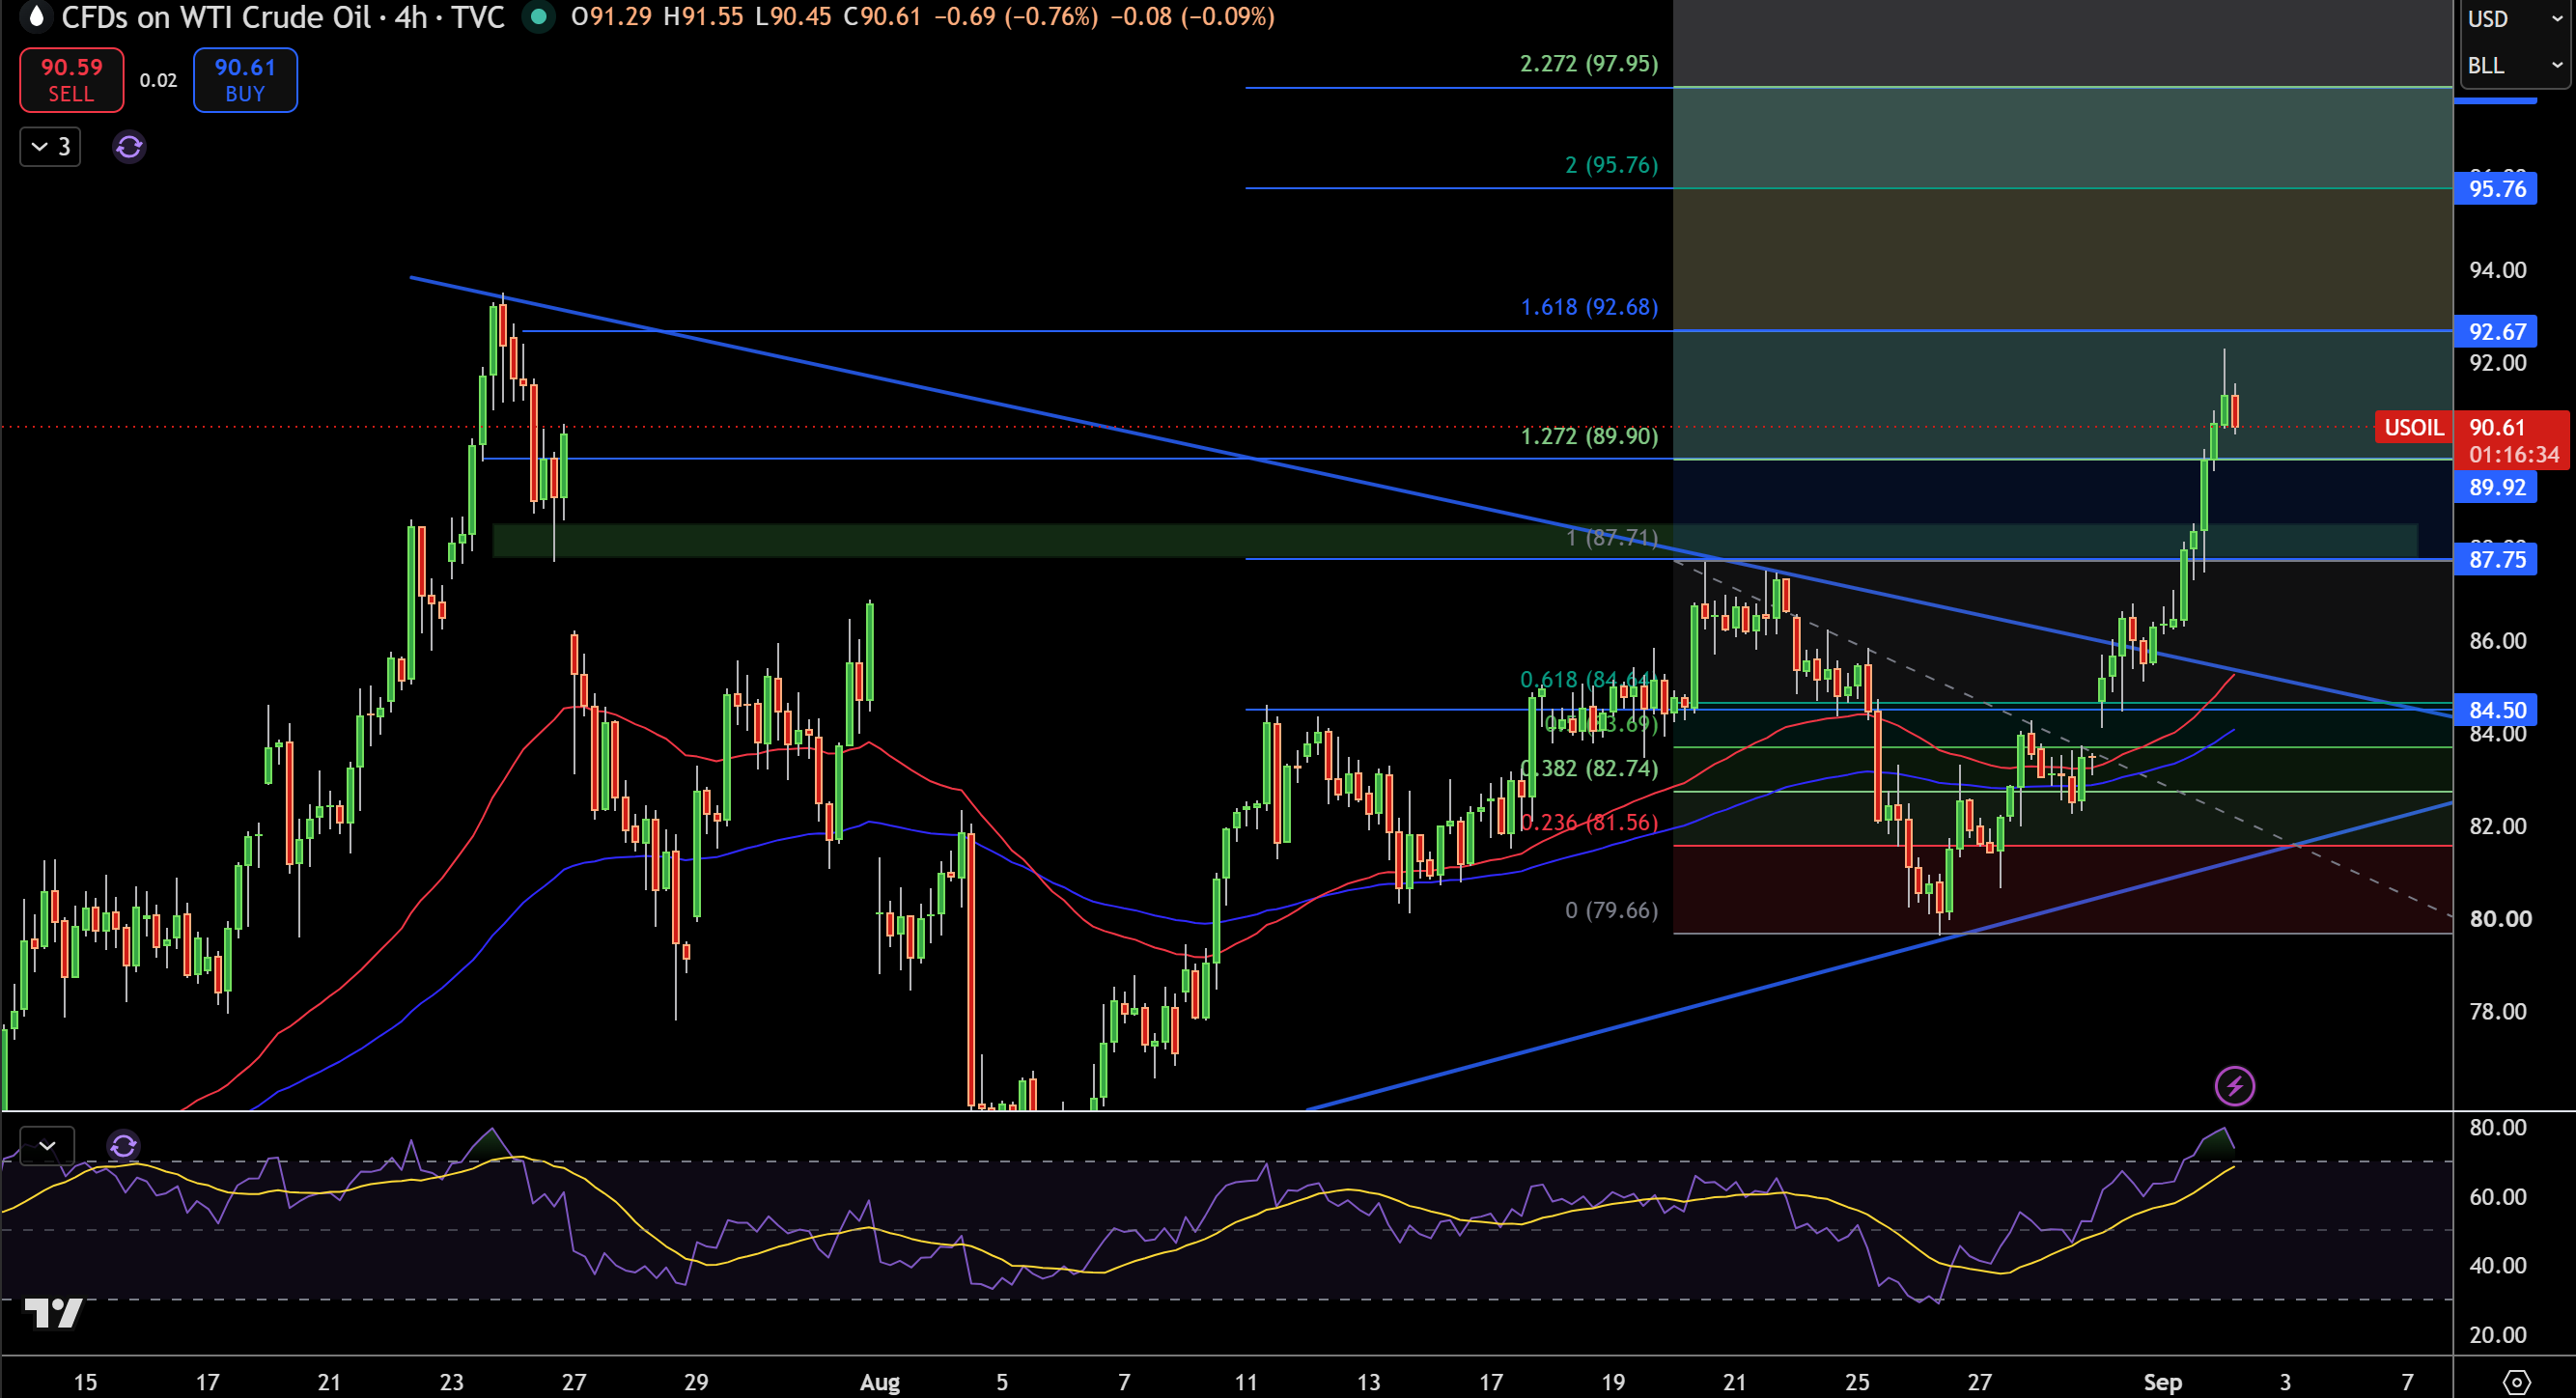
Task: Click the blue 90.61 BUY button
Action: coord(245,80)
